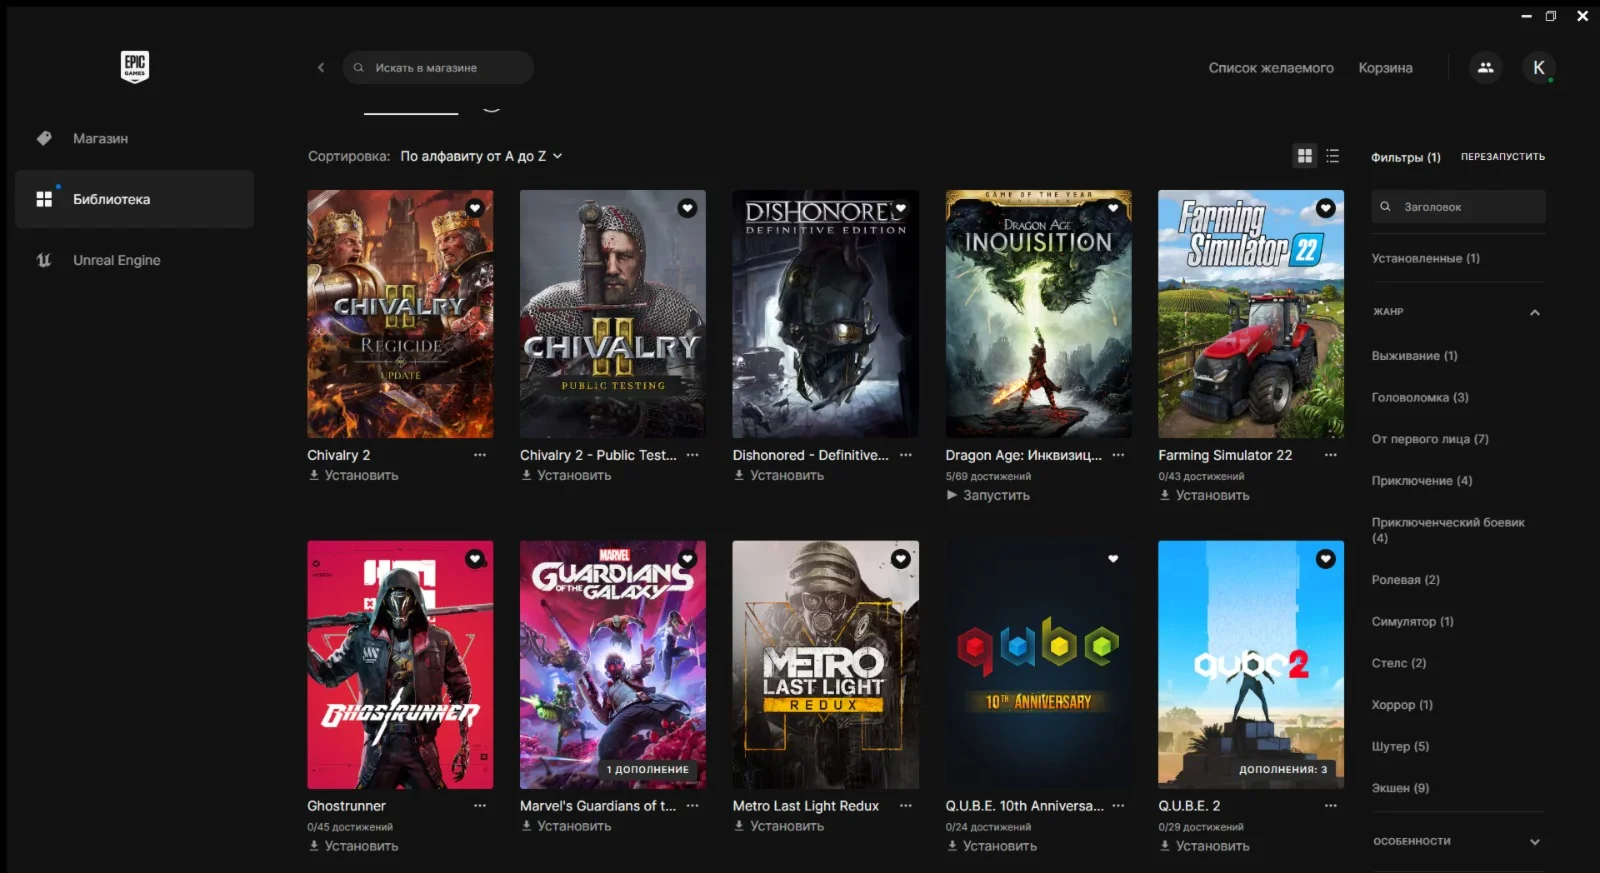
Task: Open more options for Q.U.B.E. 2
Action: click(1331, 806)
